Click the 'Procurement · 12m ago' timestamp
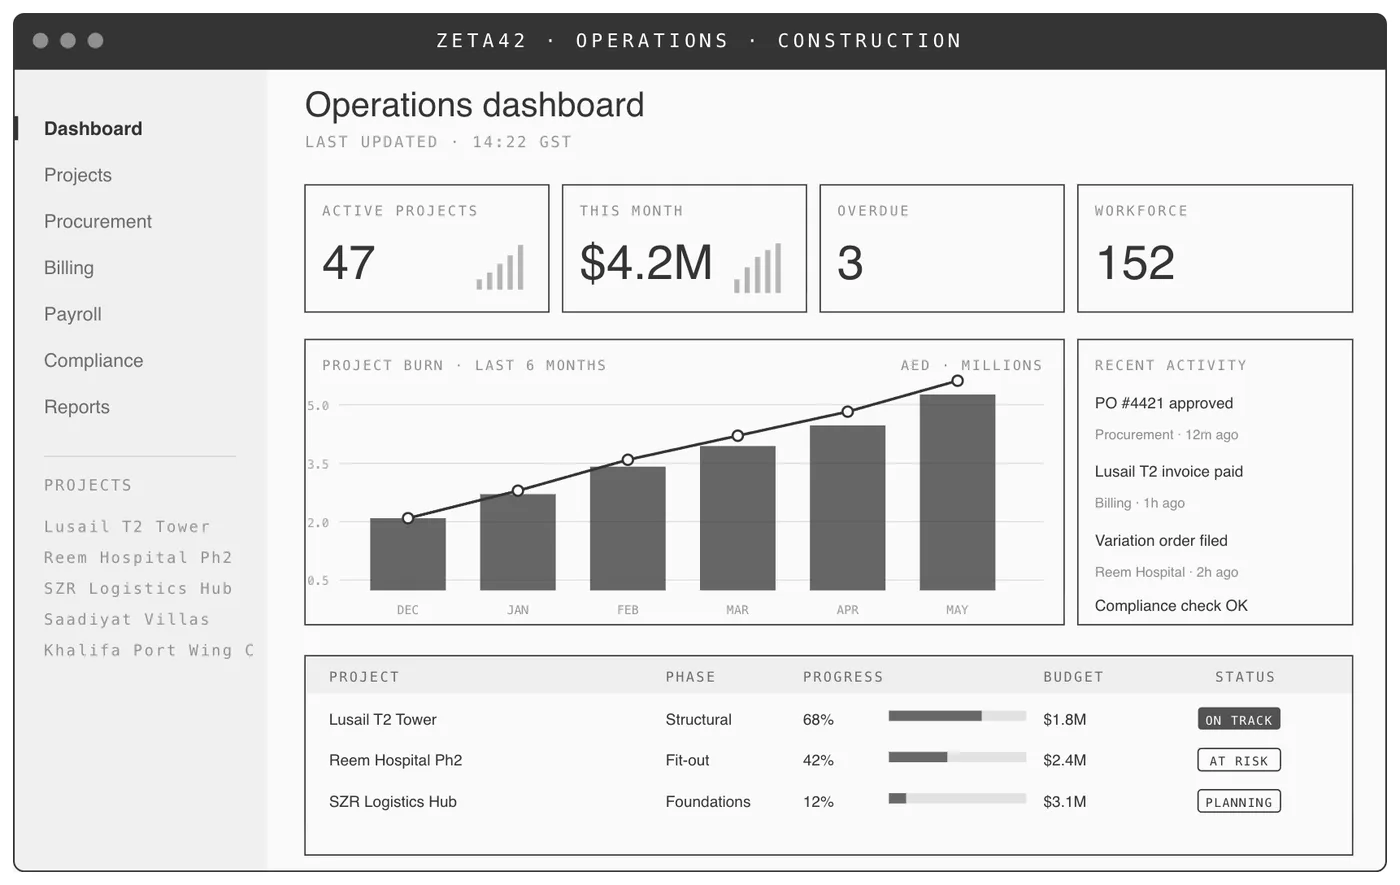This screenshot has width=1400, height=885. click(x=1167, y=435)
